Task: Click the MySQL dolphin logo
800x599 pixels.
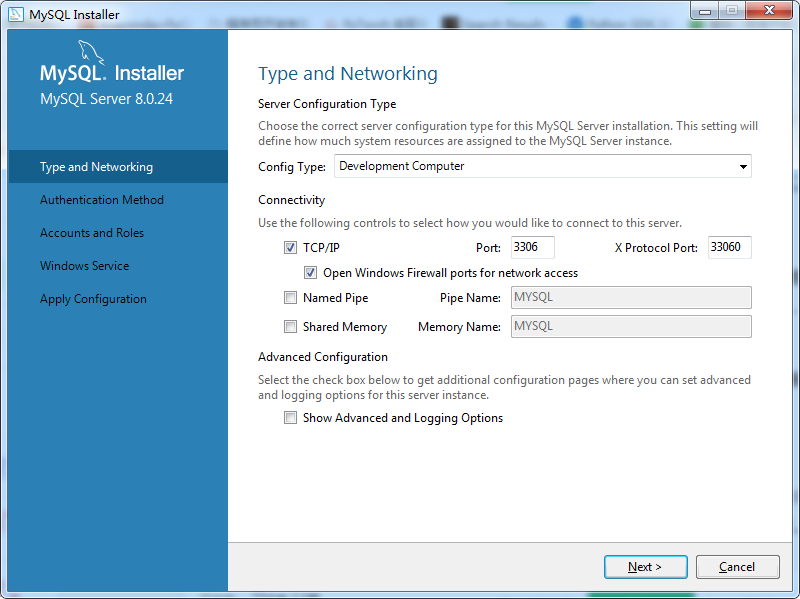Action: click(91, 53)
